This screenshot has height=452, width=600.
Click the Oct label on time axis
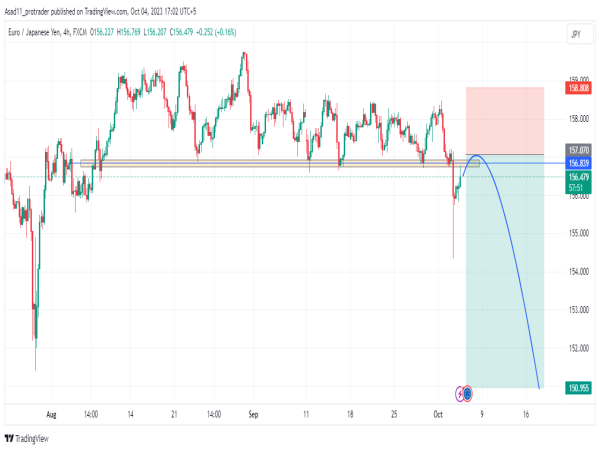[438, 414]
